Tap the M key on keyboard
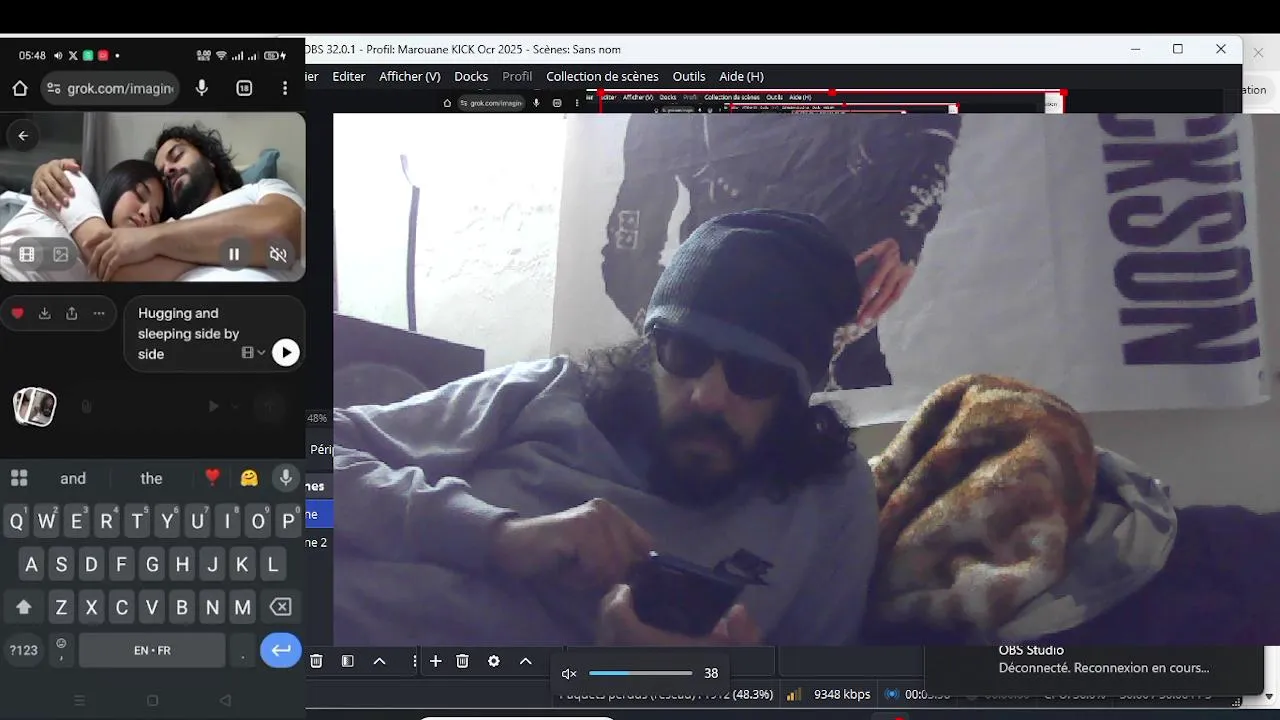This screenshot has height=720, width=1280. click(x=242, y=607)
